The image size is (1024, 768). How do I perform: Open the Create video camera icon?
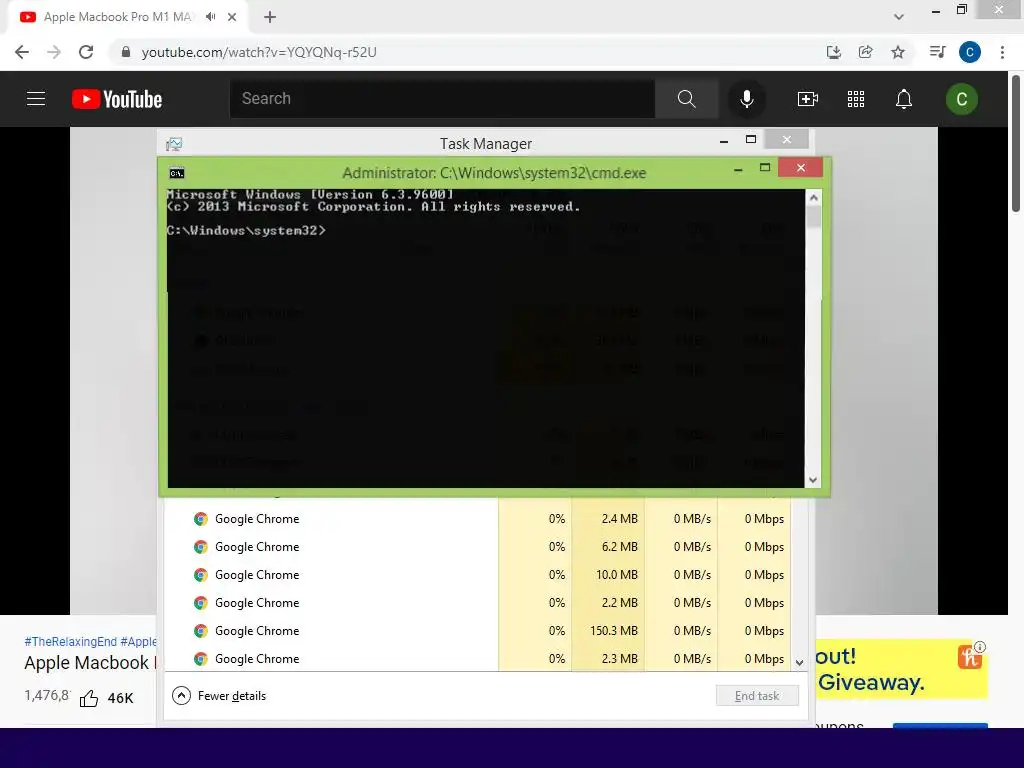(808, 99)
